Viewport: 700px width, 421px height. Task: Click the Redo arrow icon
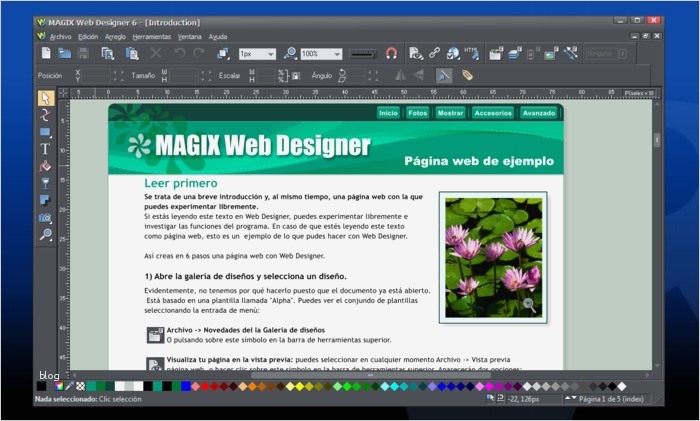click(x=199, y=53)
